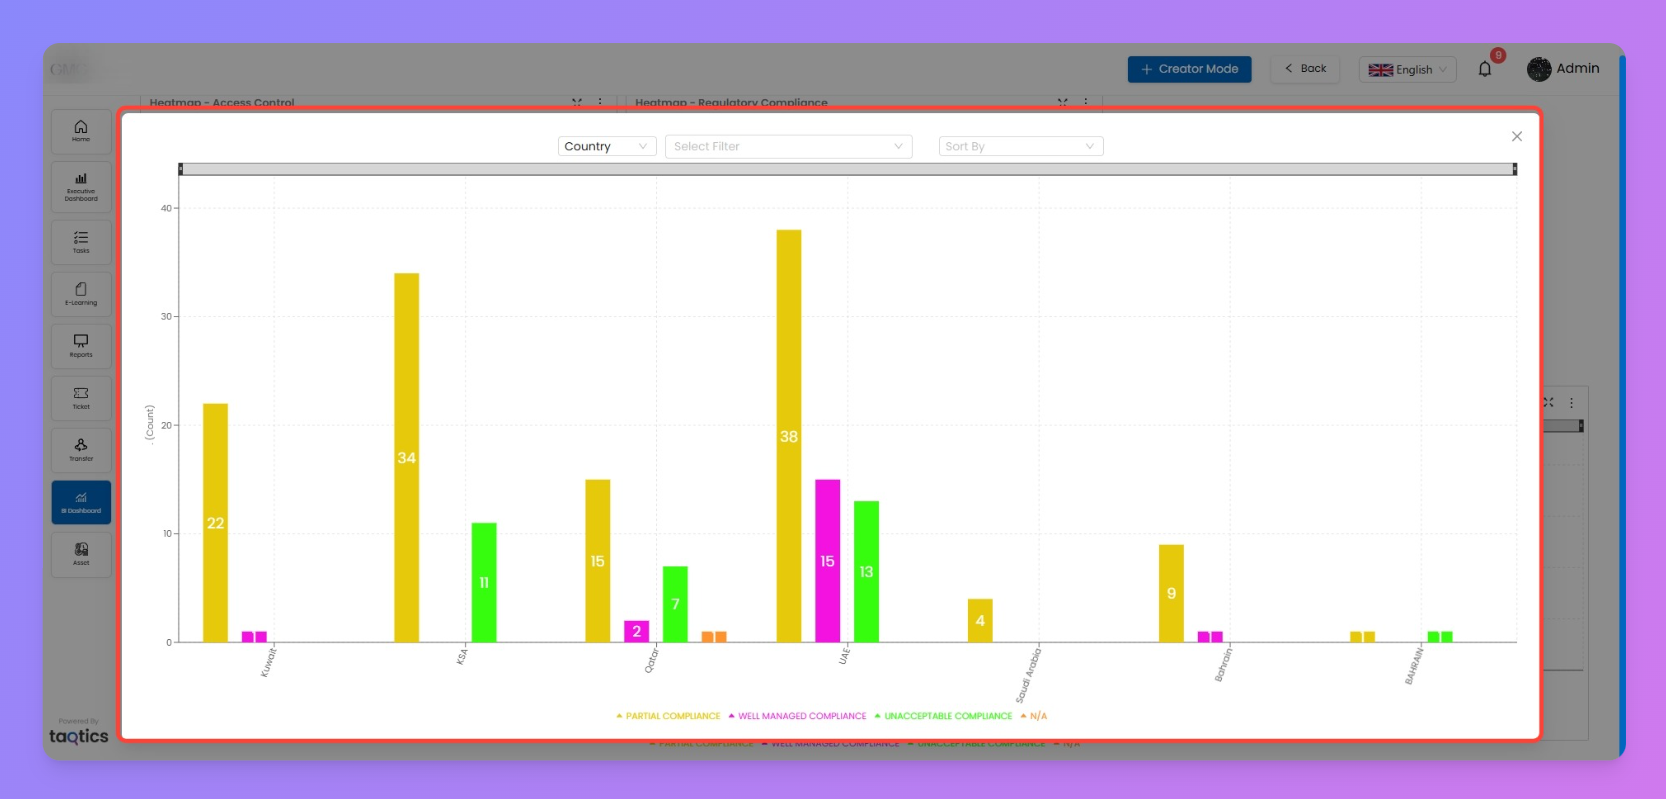The width and height of the screenshot is (1666, 799).
Task: Open the English language selector
Action: coord(1407,69)
